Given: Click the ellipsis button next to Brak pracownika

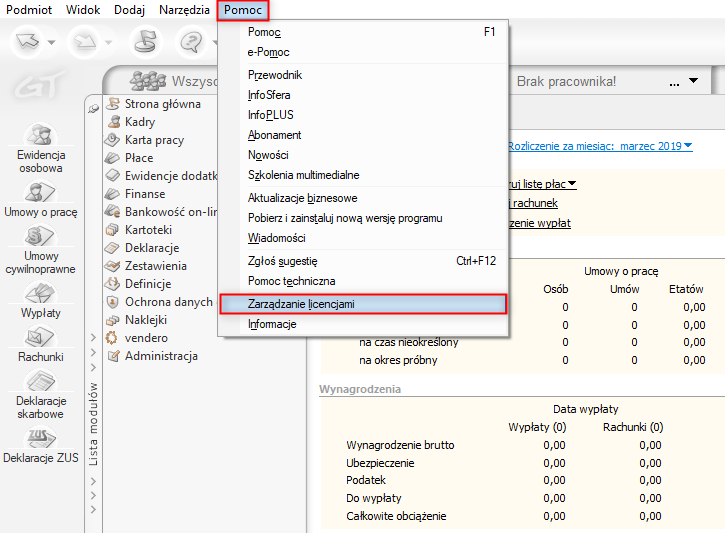Looking at the screenshot, I should (675, 84).
